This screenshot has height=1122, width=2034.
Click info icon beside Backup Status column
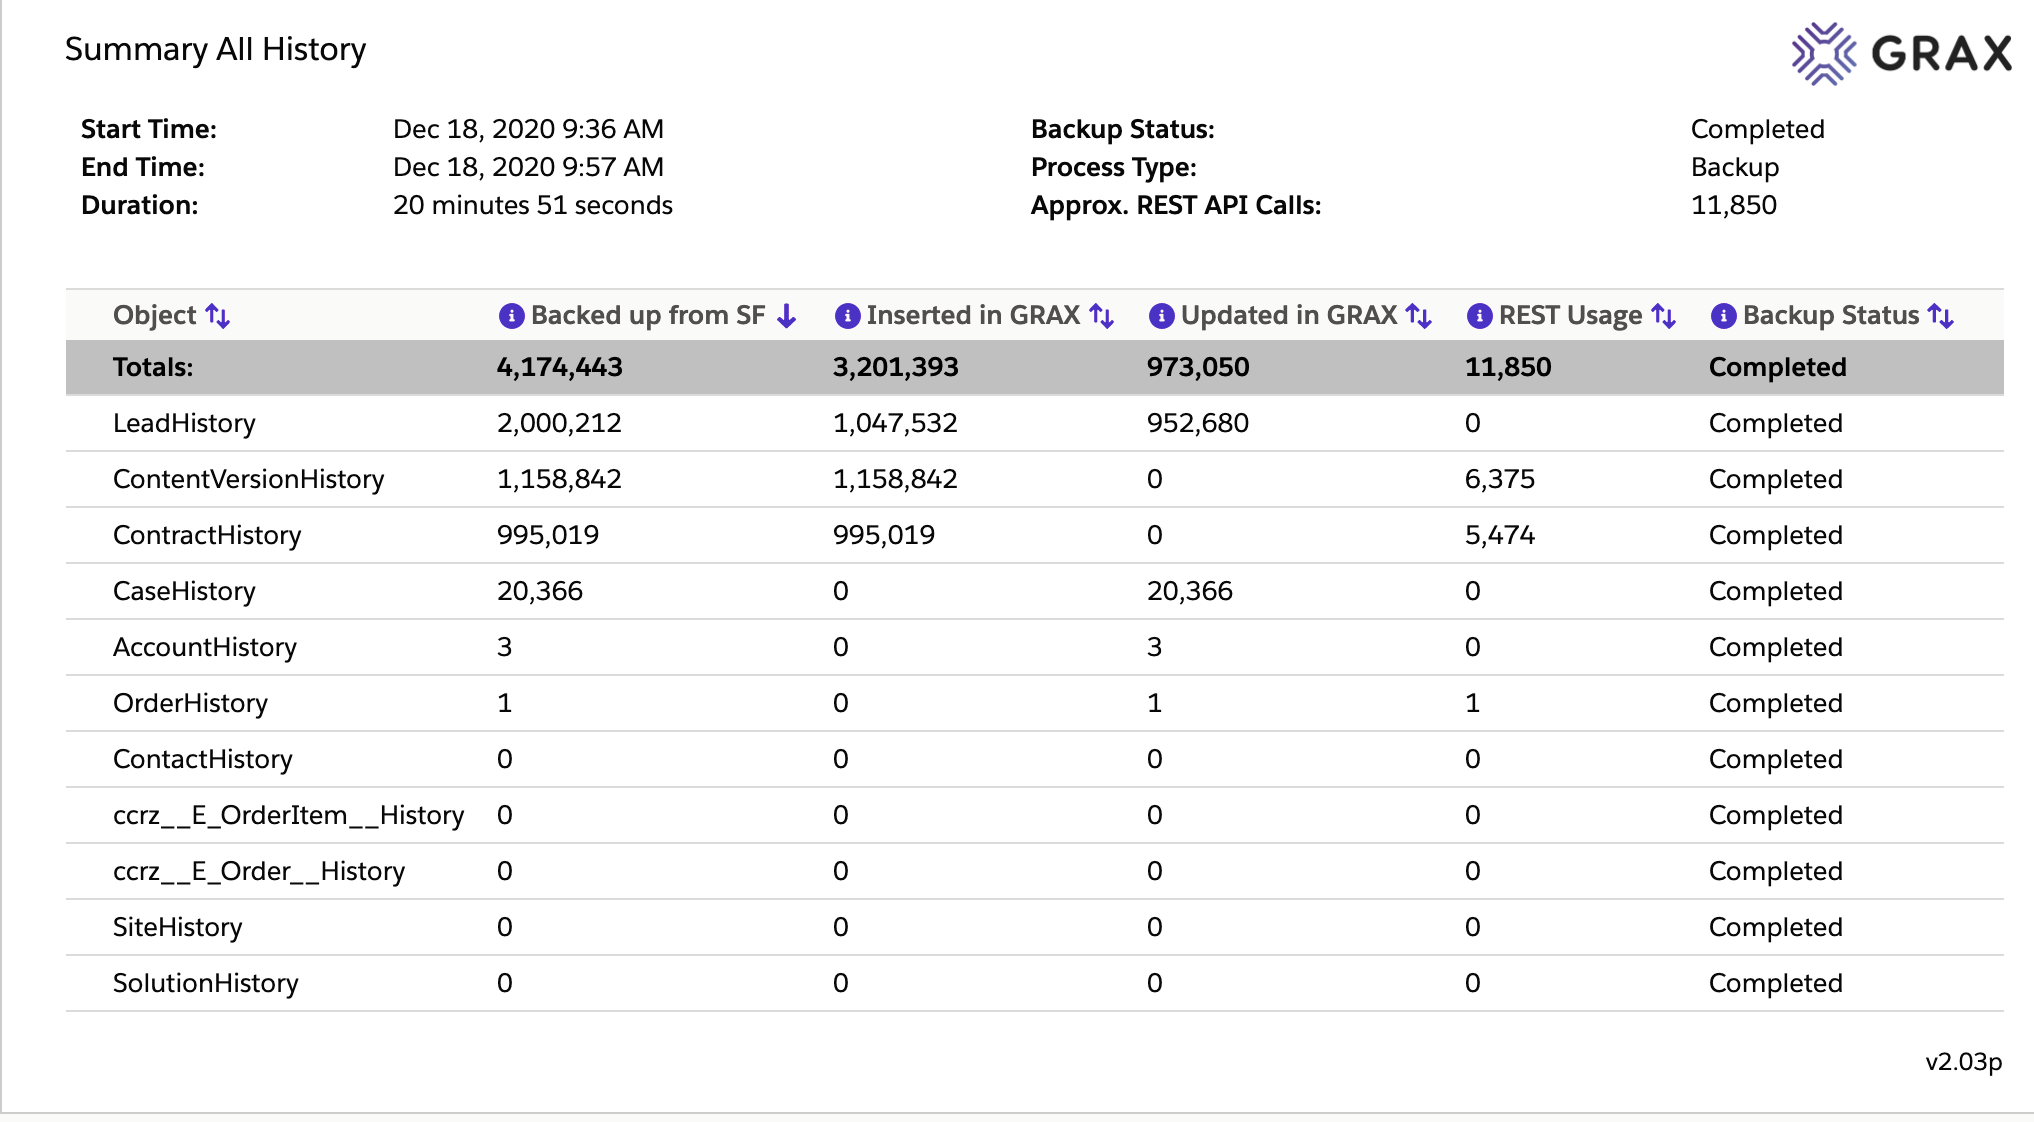pos(1723,316)
